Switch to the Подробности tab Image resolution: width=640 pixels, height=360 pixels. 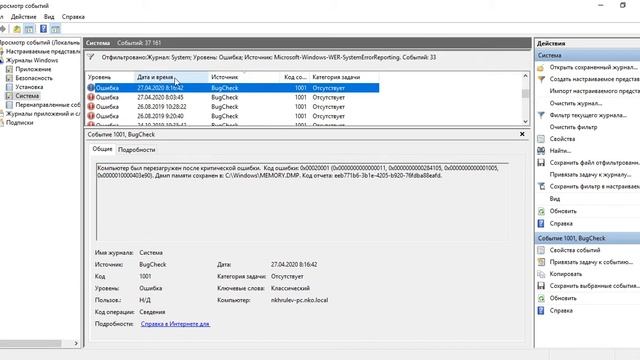coord(136,150)
